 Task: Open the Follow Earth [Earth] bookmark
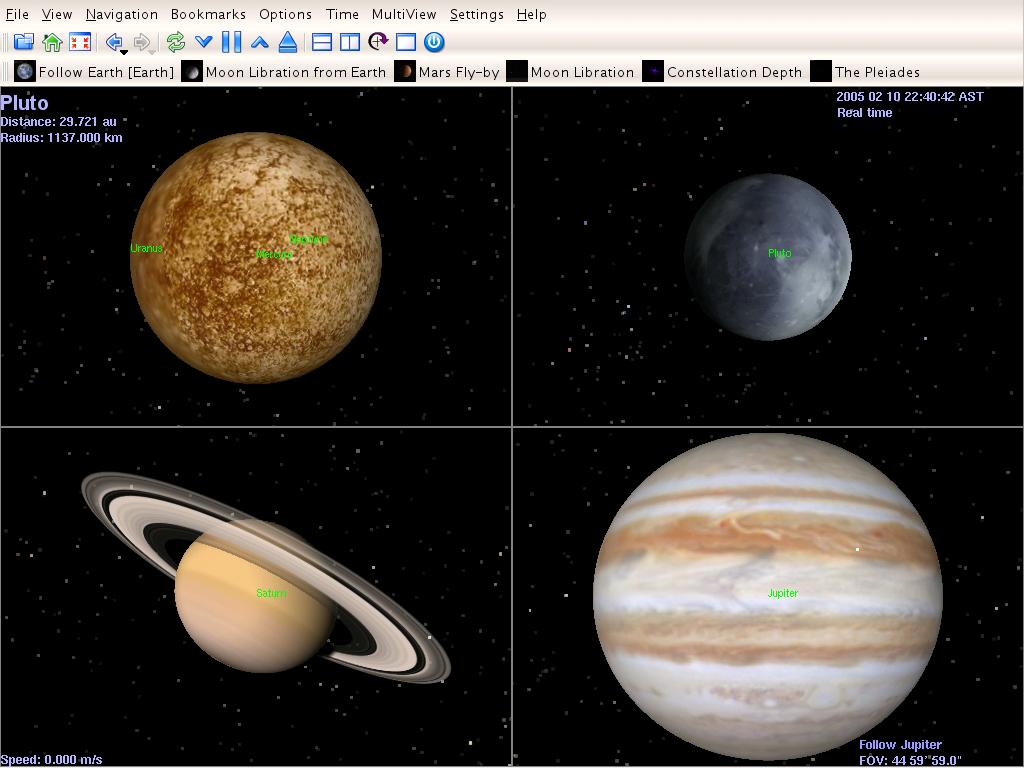click(95, 72)
